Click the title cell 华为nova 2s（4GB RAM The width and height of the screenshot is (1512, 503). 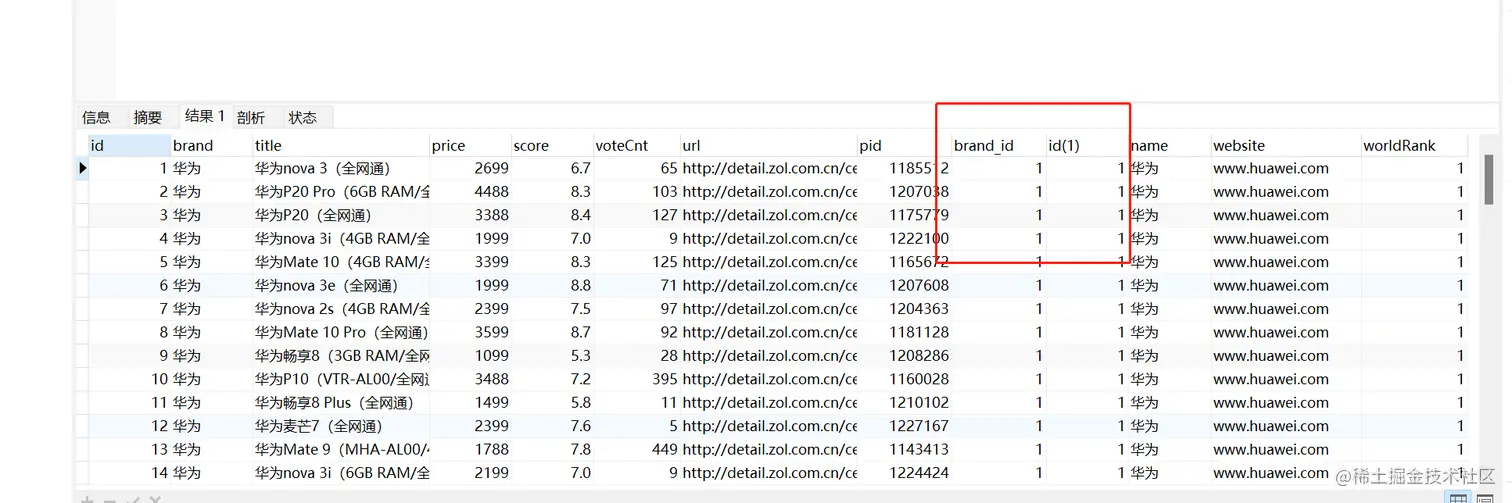click(x=341, y=309)
